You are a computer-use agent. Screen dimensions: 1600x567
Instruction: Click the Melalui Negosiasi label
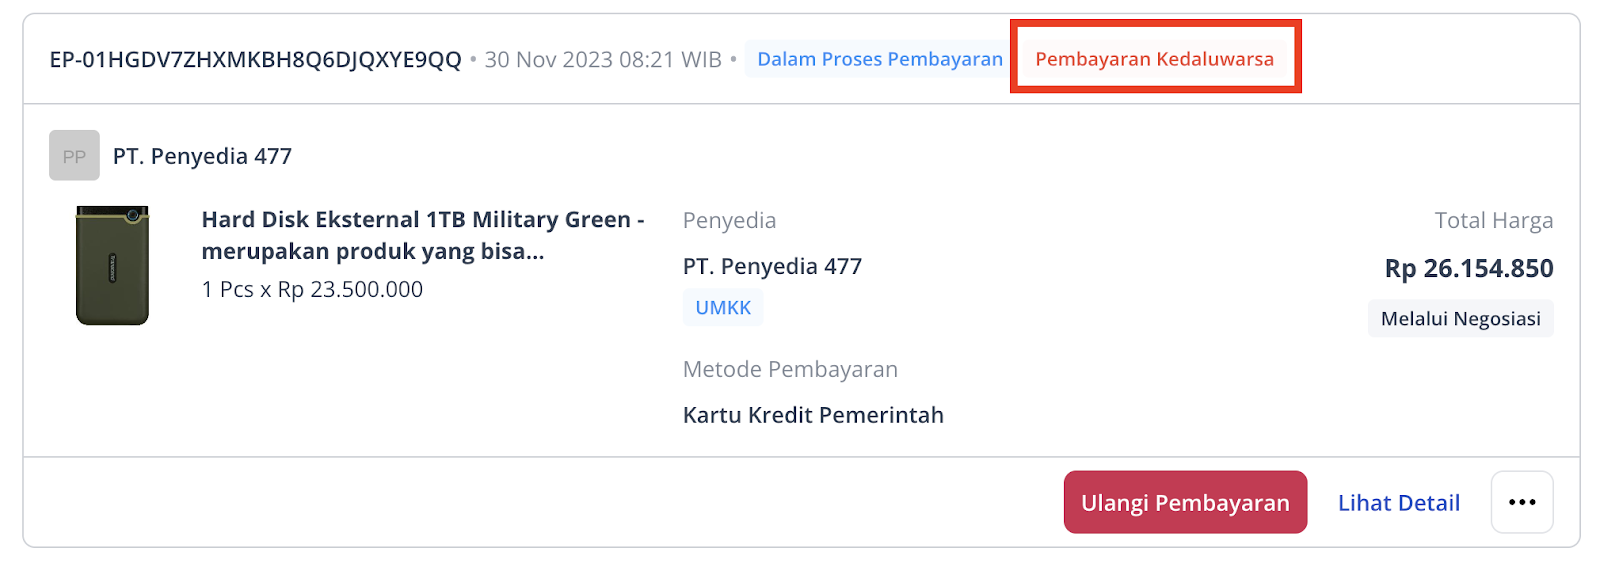[x=1460, y=318]
